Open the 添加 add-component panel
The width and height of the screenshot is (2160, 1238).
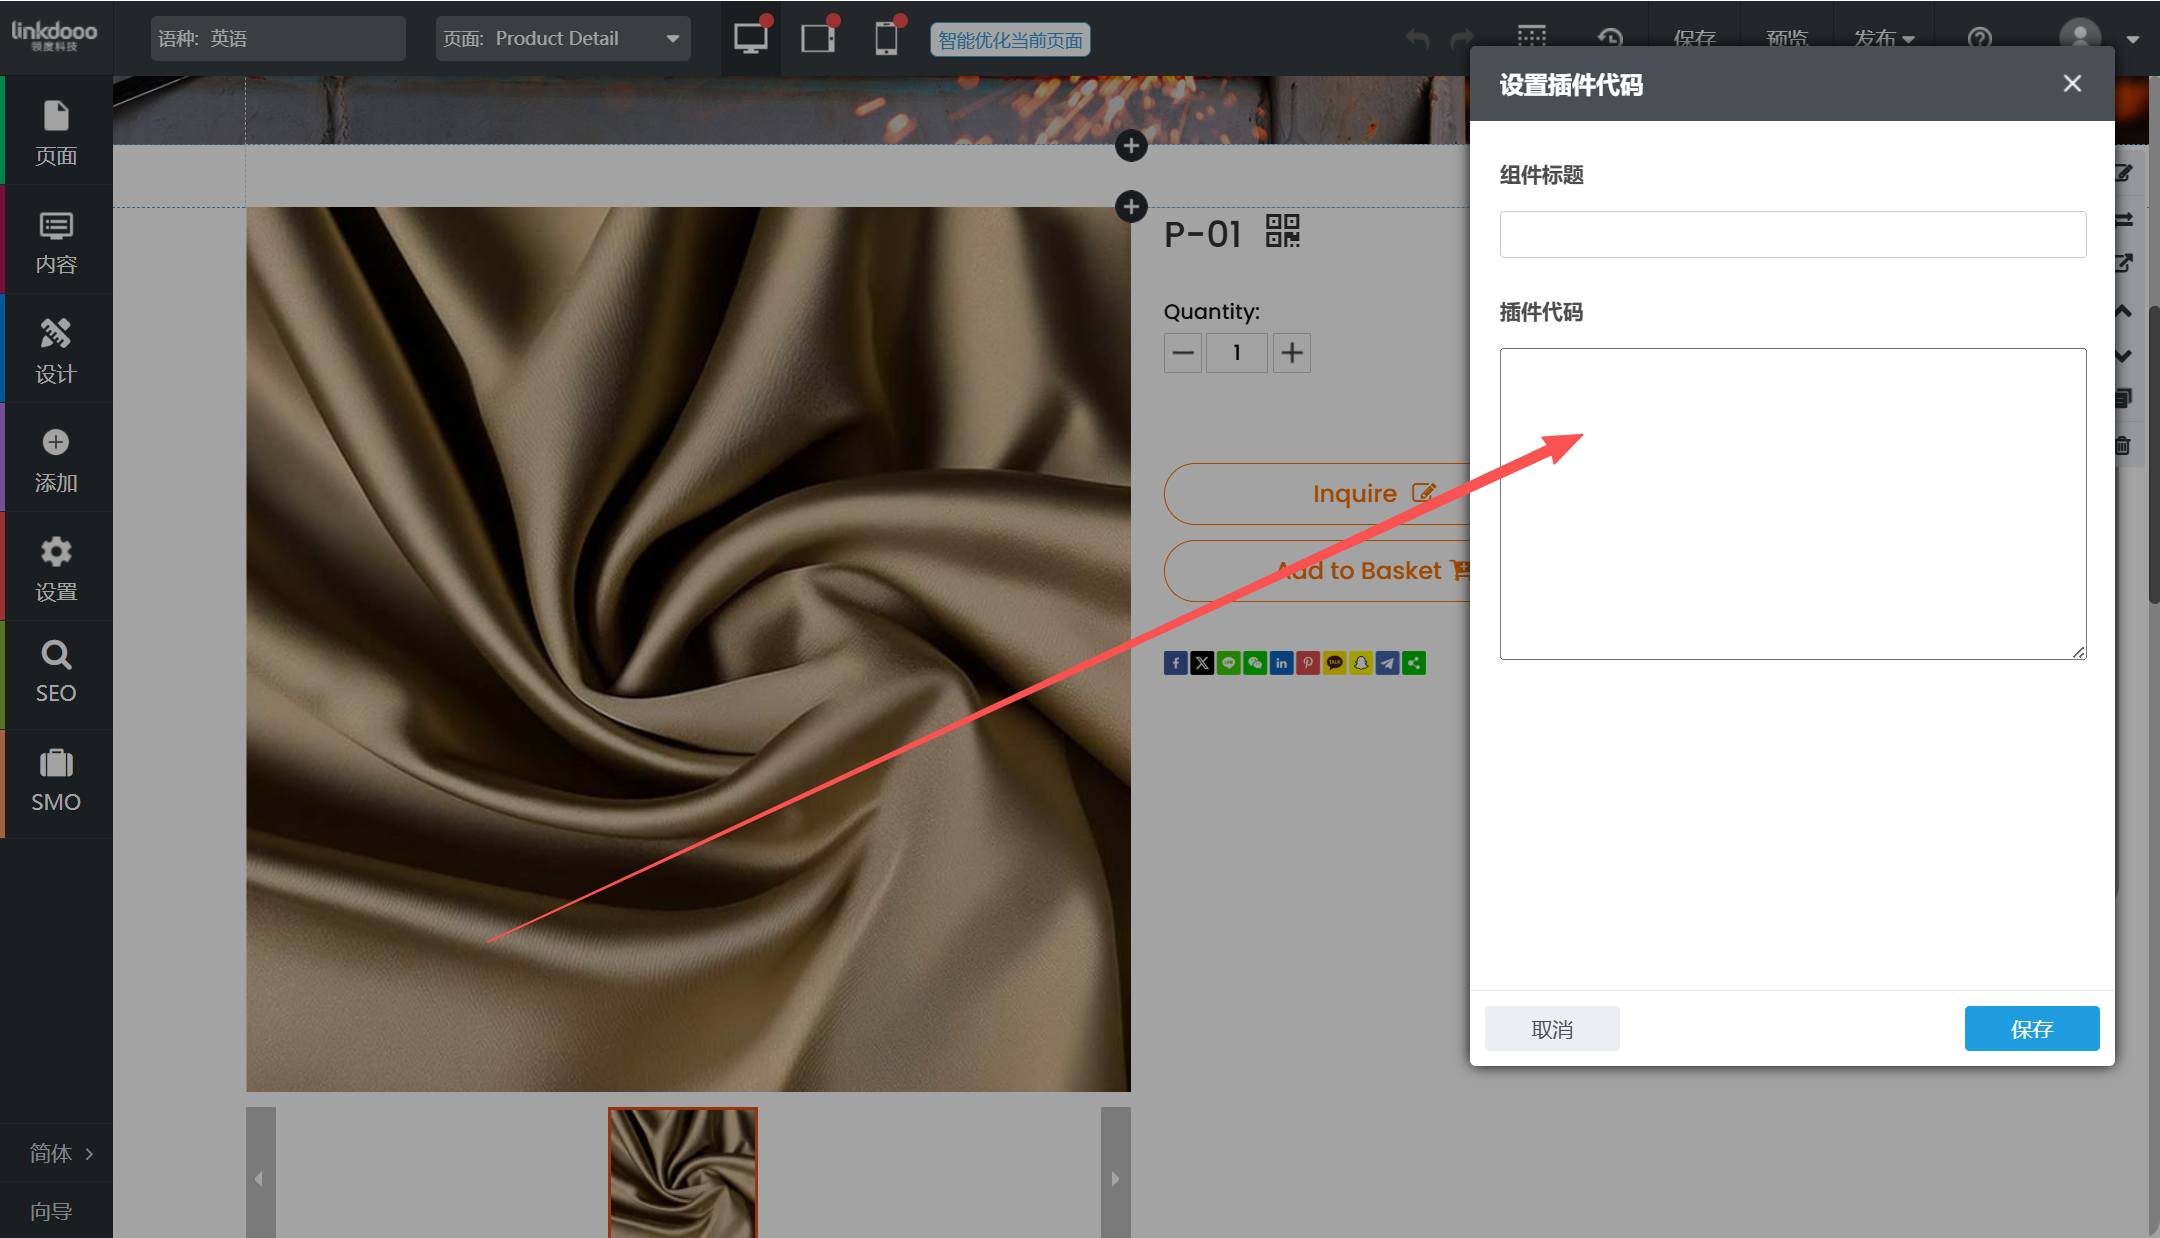pyautogui.click(x=56, y=459)
